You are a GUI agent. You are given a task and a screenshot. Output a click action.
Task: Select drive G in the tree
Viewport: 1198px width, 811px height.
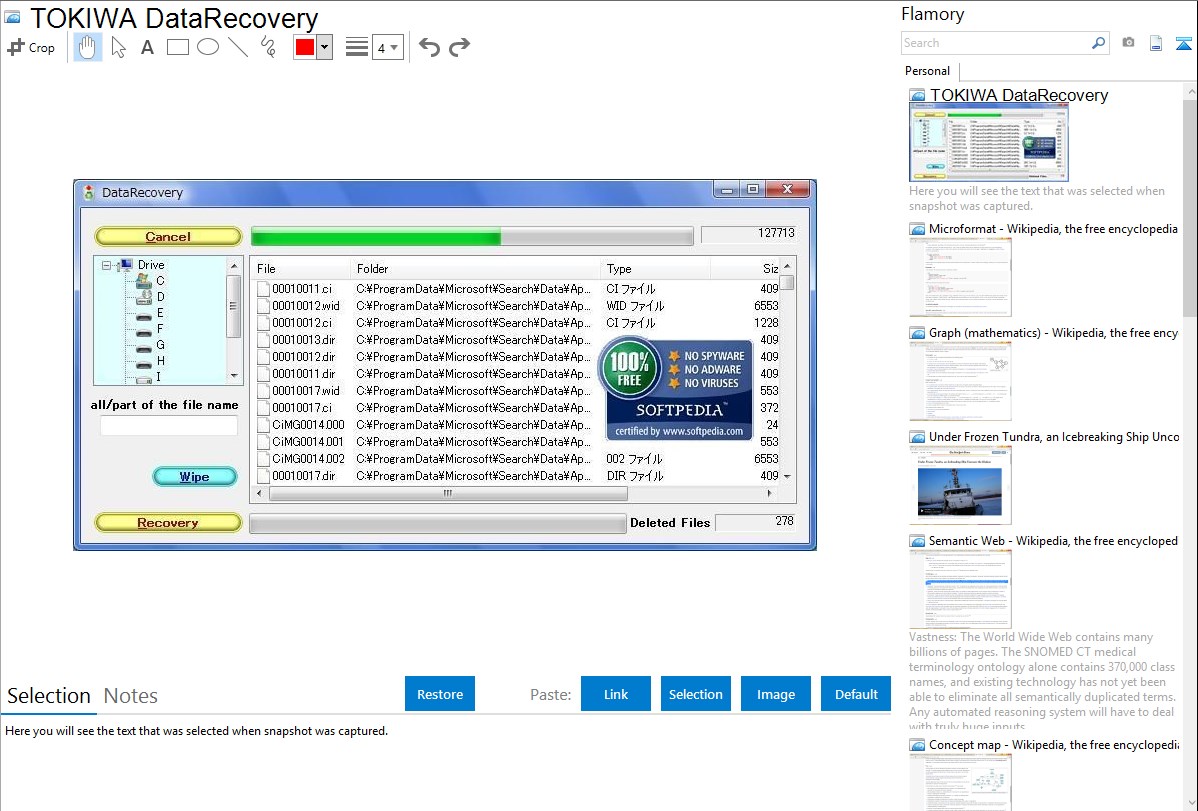(x=160, y=345)
